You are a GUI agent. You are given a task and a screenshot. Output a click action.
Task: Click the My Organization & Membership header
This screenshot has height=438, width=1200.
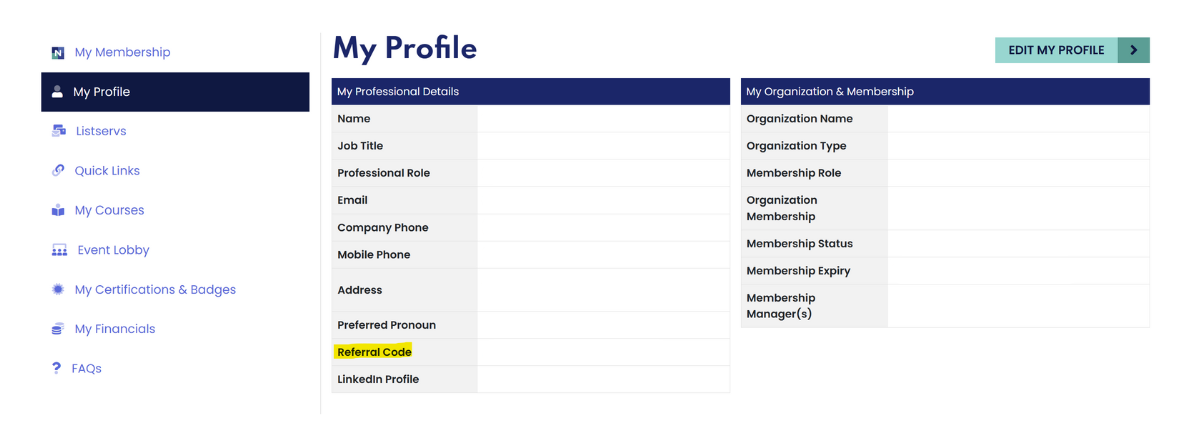point(945,92)
